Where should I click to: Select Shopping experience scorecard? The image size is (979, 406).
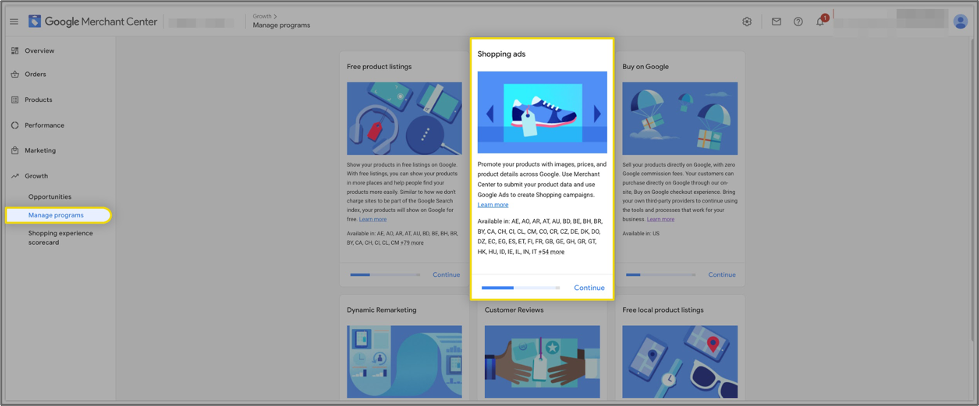click(60, 238)
